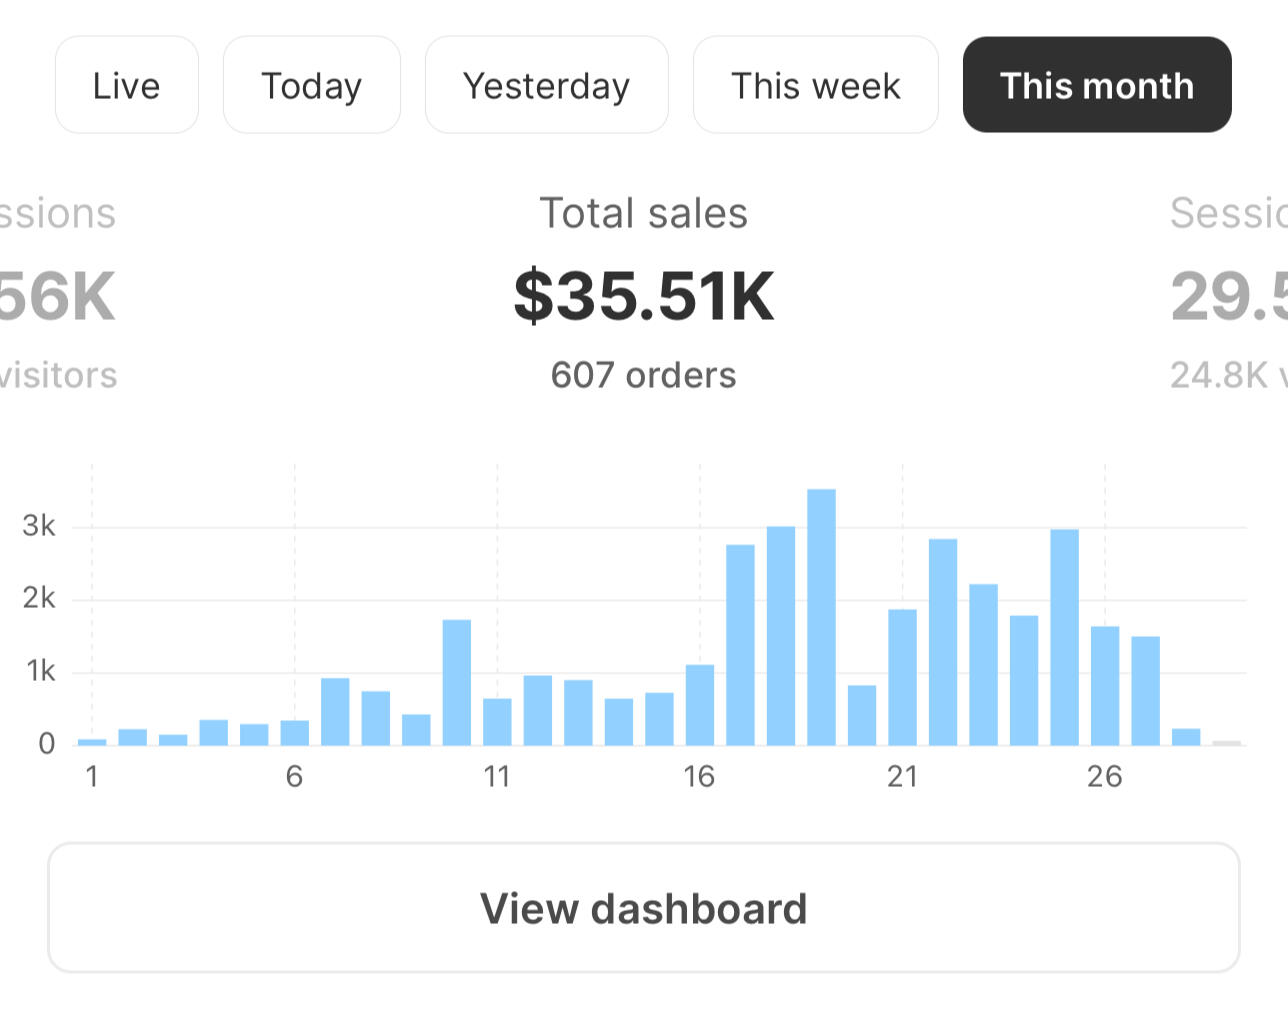Viewport: 1288px width, 1014px height.
Task: Click the bar above day 11 label
Action: point(497,721)
